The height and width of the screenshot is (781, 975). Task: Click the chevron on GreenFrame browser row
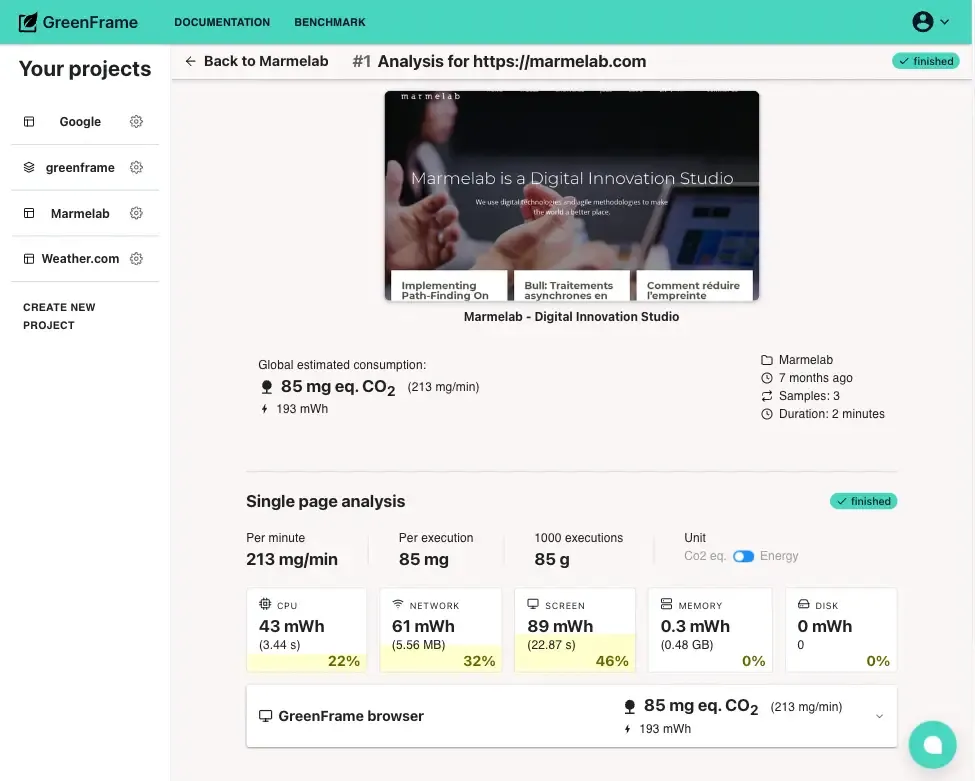click(879, 716)
